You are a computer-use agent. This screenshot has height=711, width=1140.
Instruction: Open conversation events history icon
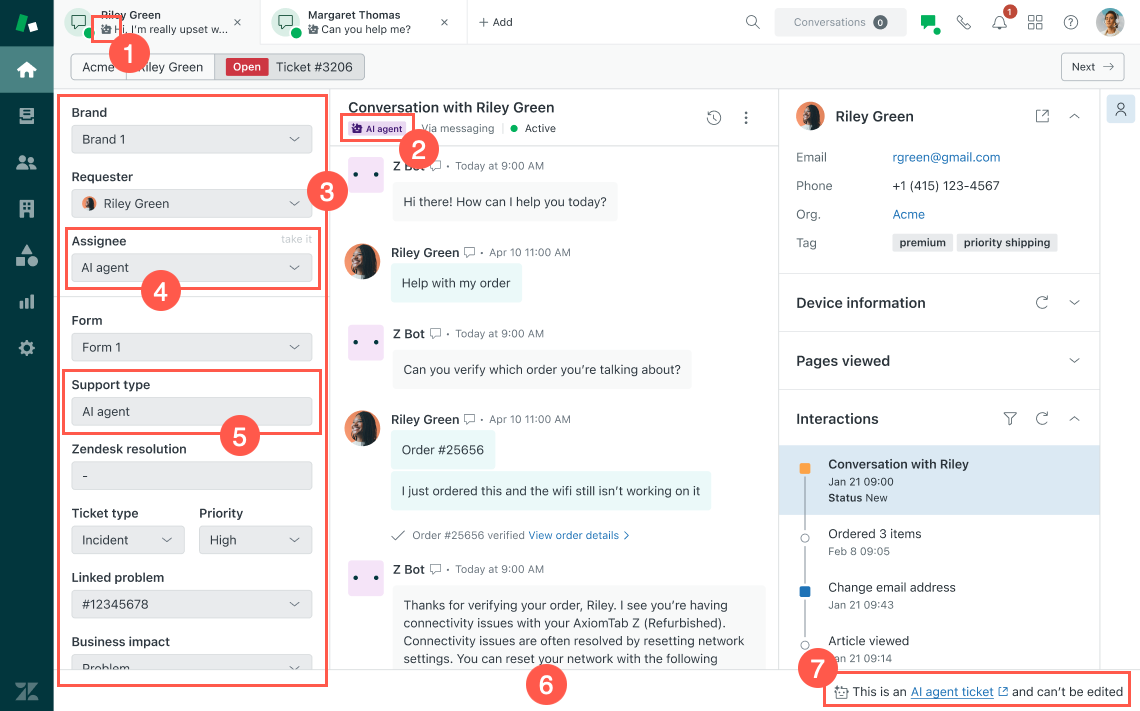click(x=713, y=118)
